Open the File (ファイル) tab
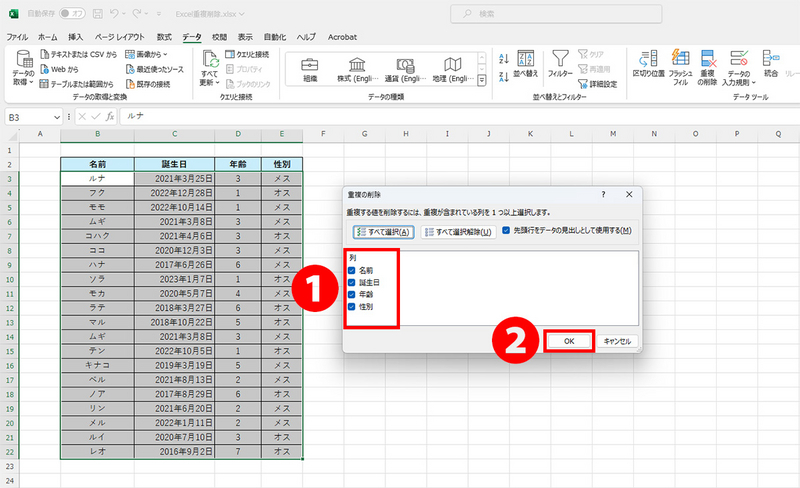The height and width of the screenshot is (488, 800). pos(17,37)
